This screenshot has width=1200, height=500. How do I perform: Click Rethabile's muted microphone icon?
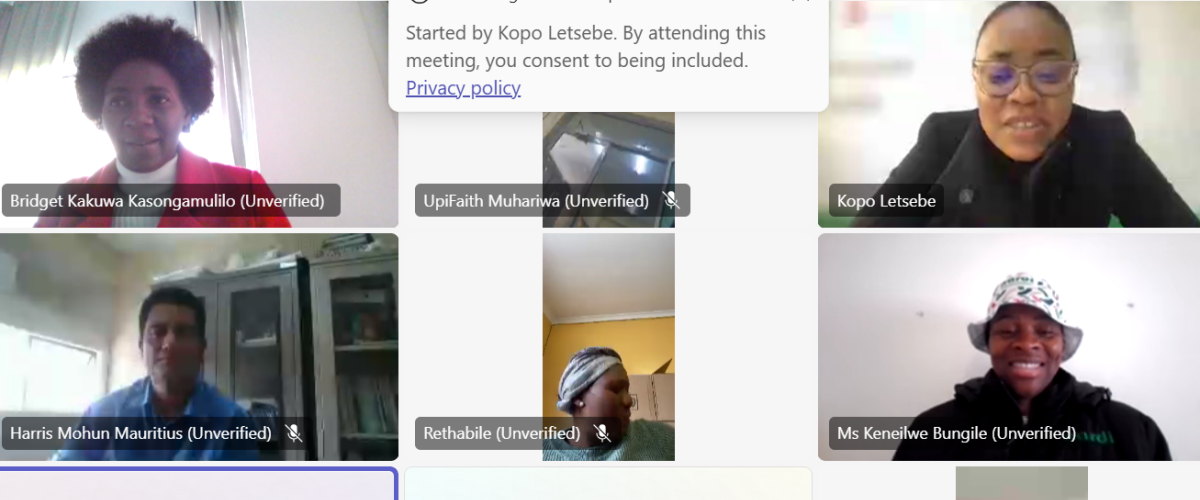tap(602, 433)
